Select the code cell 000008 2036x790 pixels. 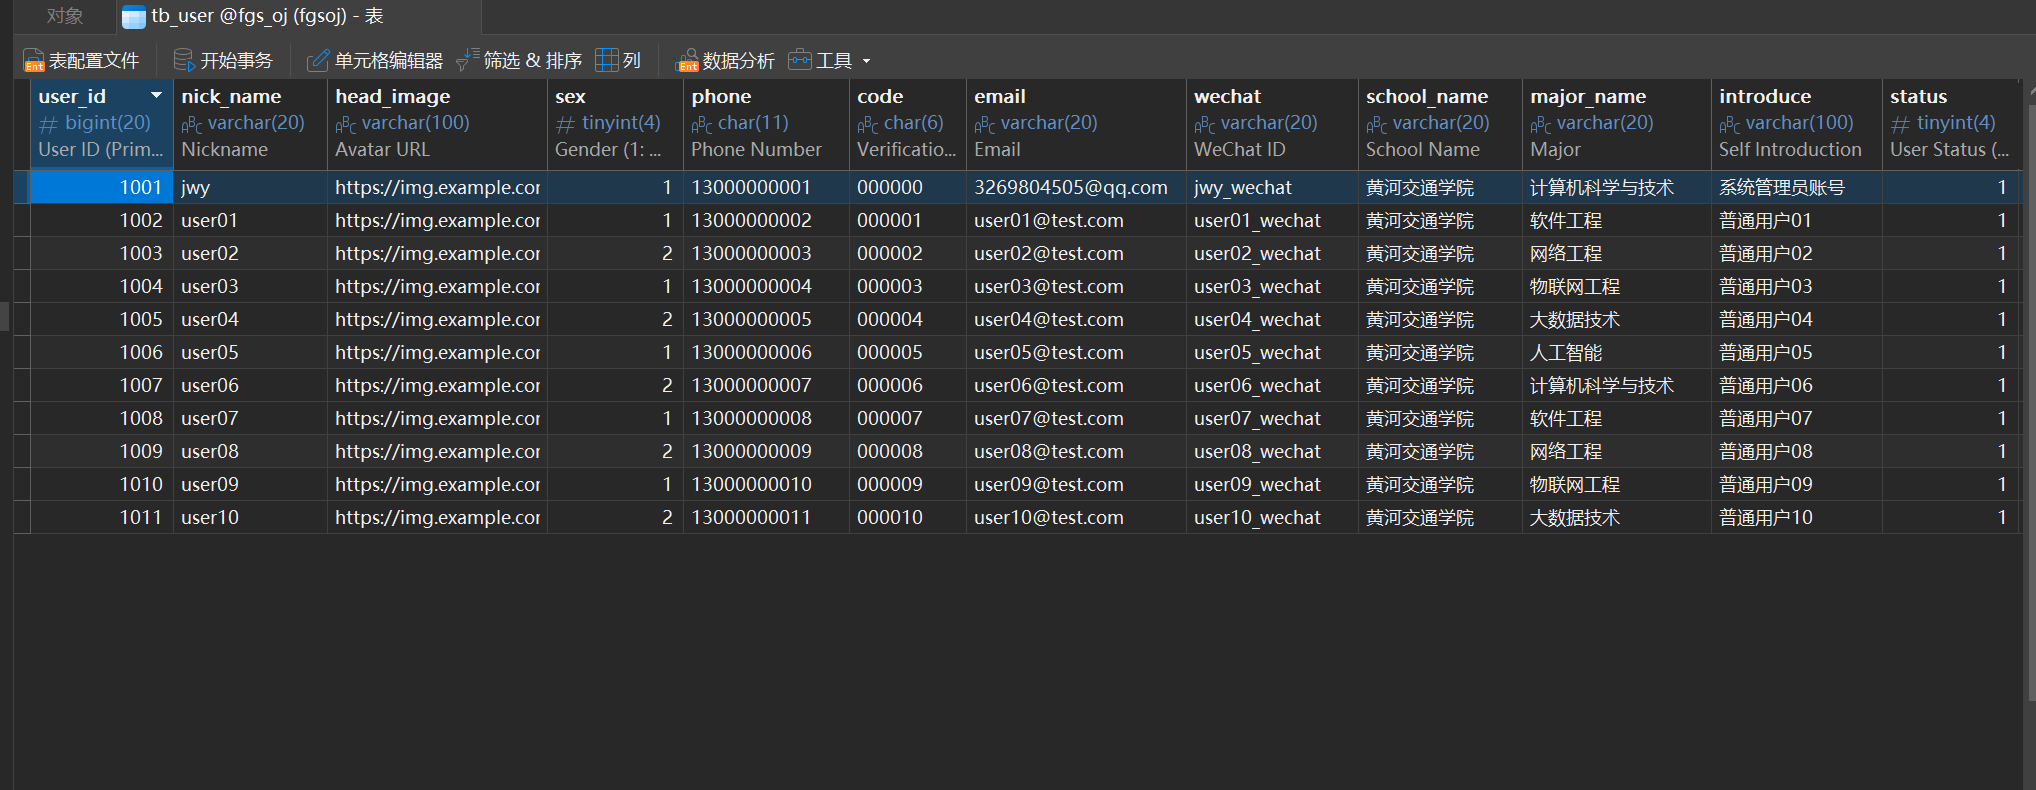[x=908, y=452]
